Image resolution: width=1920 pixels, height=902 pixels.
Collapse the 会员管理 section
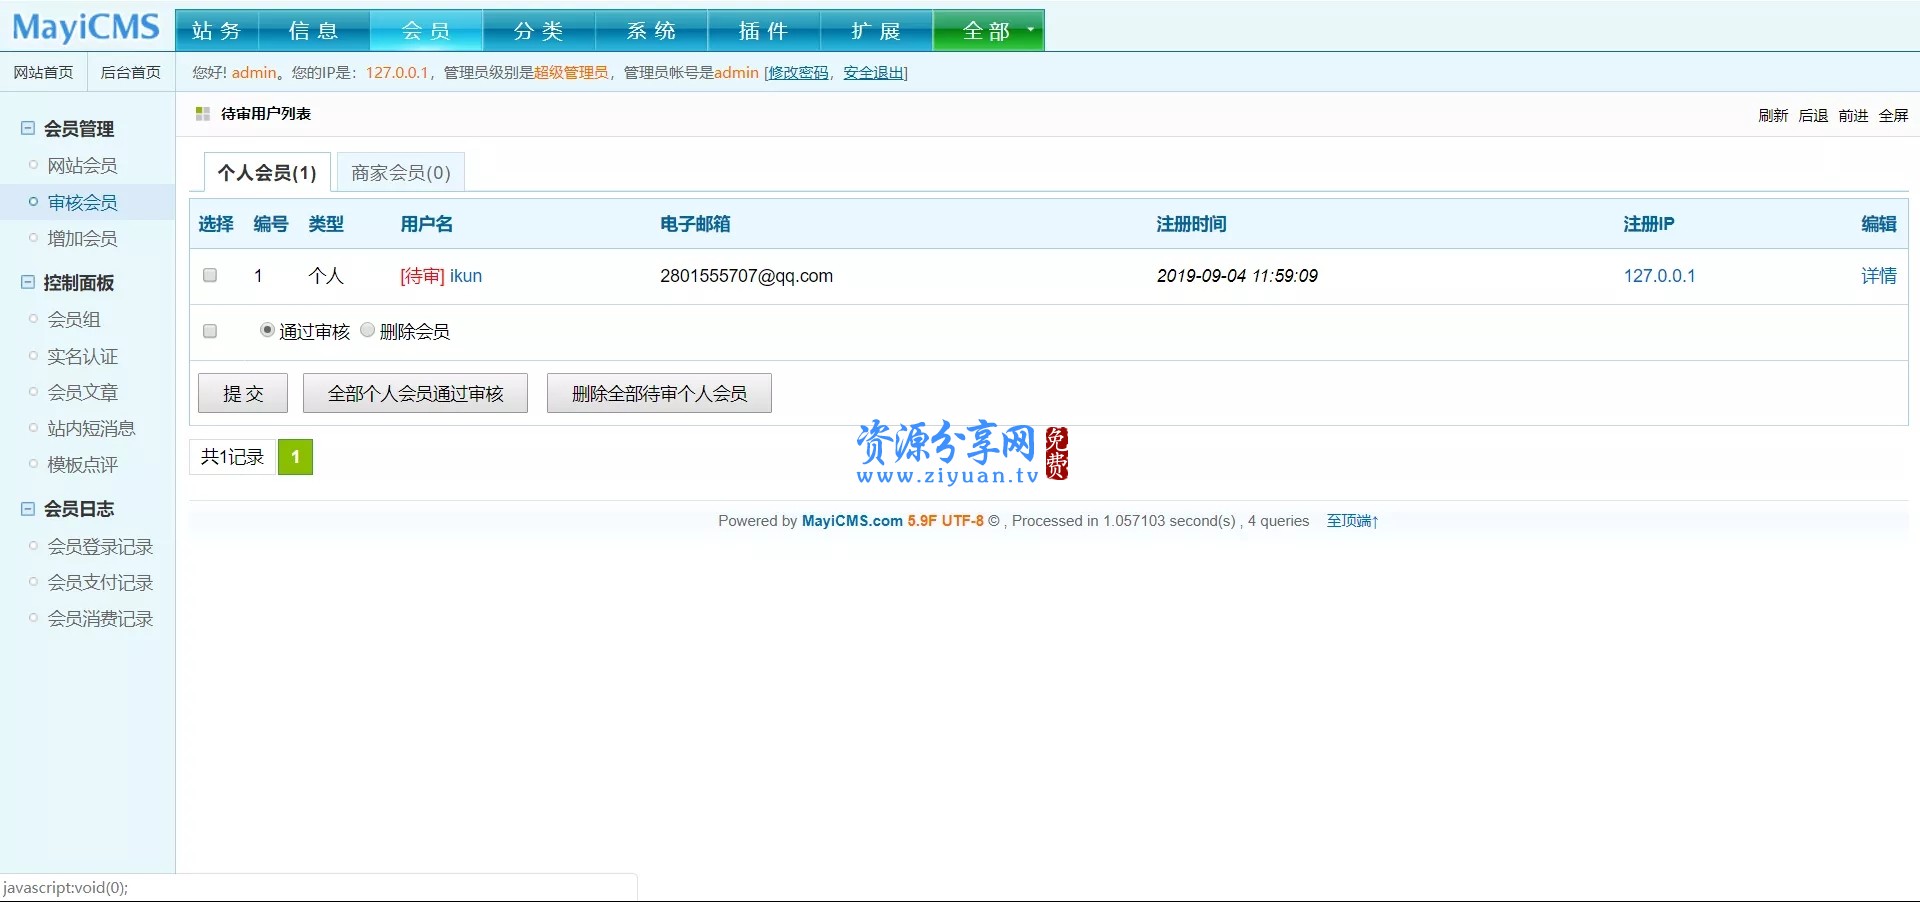pyautogui.click(x=28, y=128)
